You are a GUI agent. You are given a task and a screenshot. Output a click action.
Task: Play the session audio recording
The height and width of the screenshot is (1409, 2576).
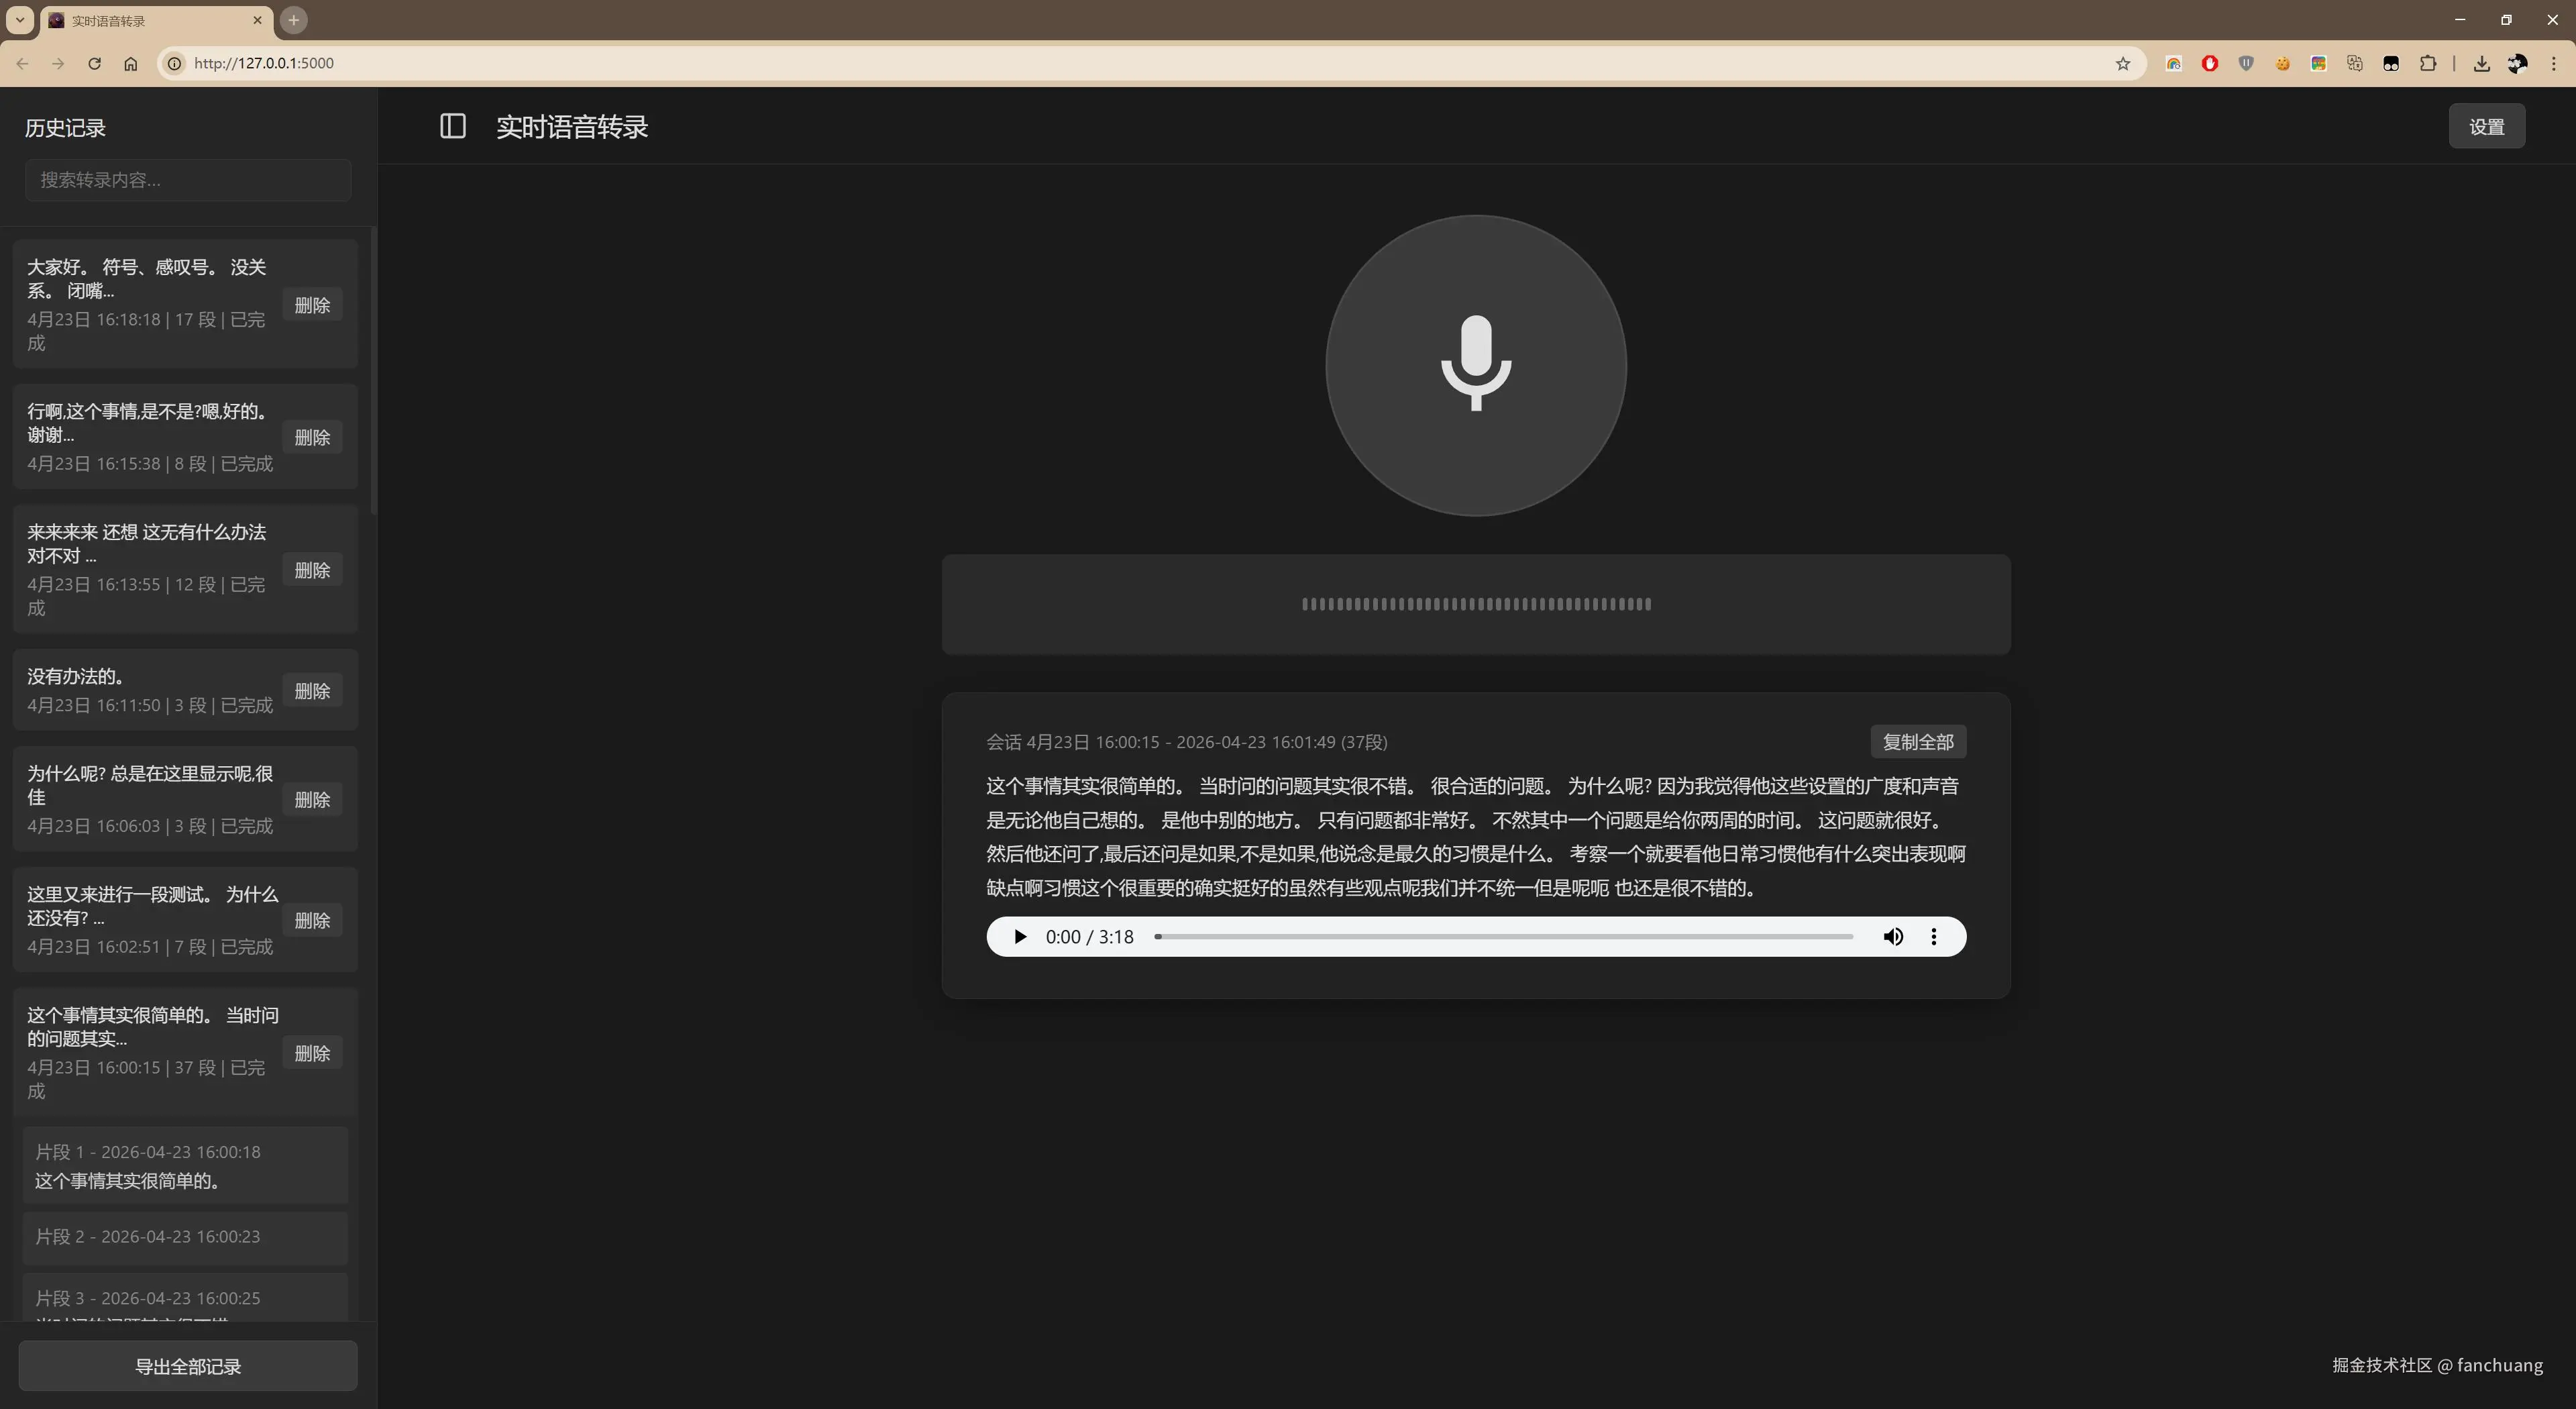point(1019,936)
